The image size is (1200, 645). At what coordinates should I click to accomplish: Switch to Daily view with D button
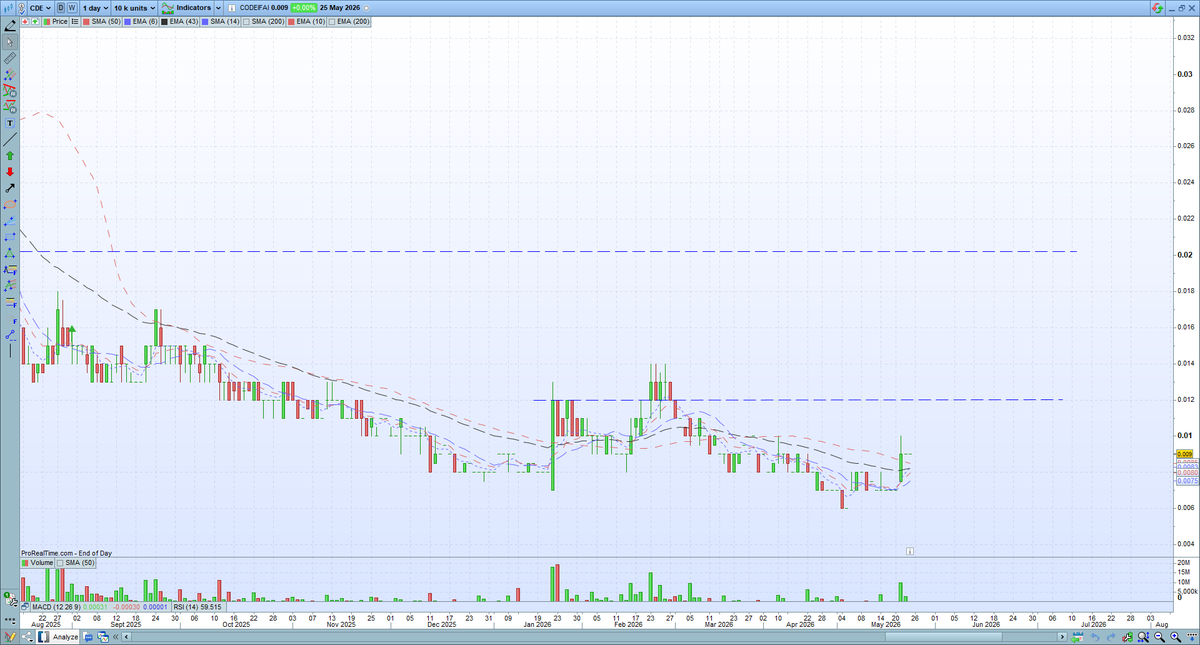pyautogui.click(x=61, y=8)
